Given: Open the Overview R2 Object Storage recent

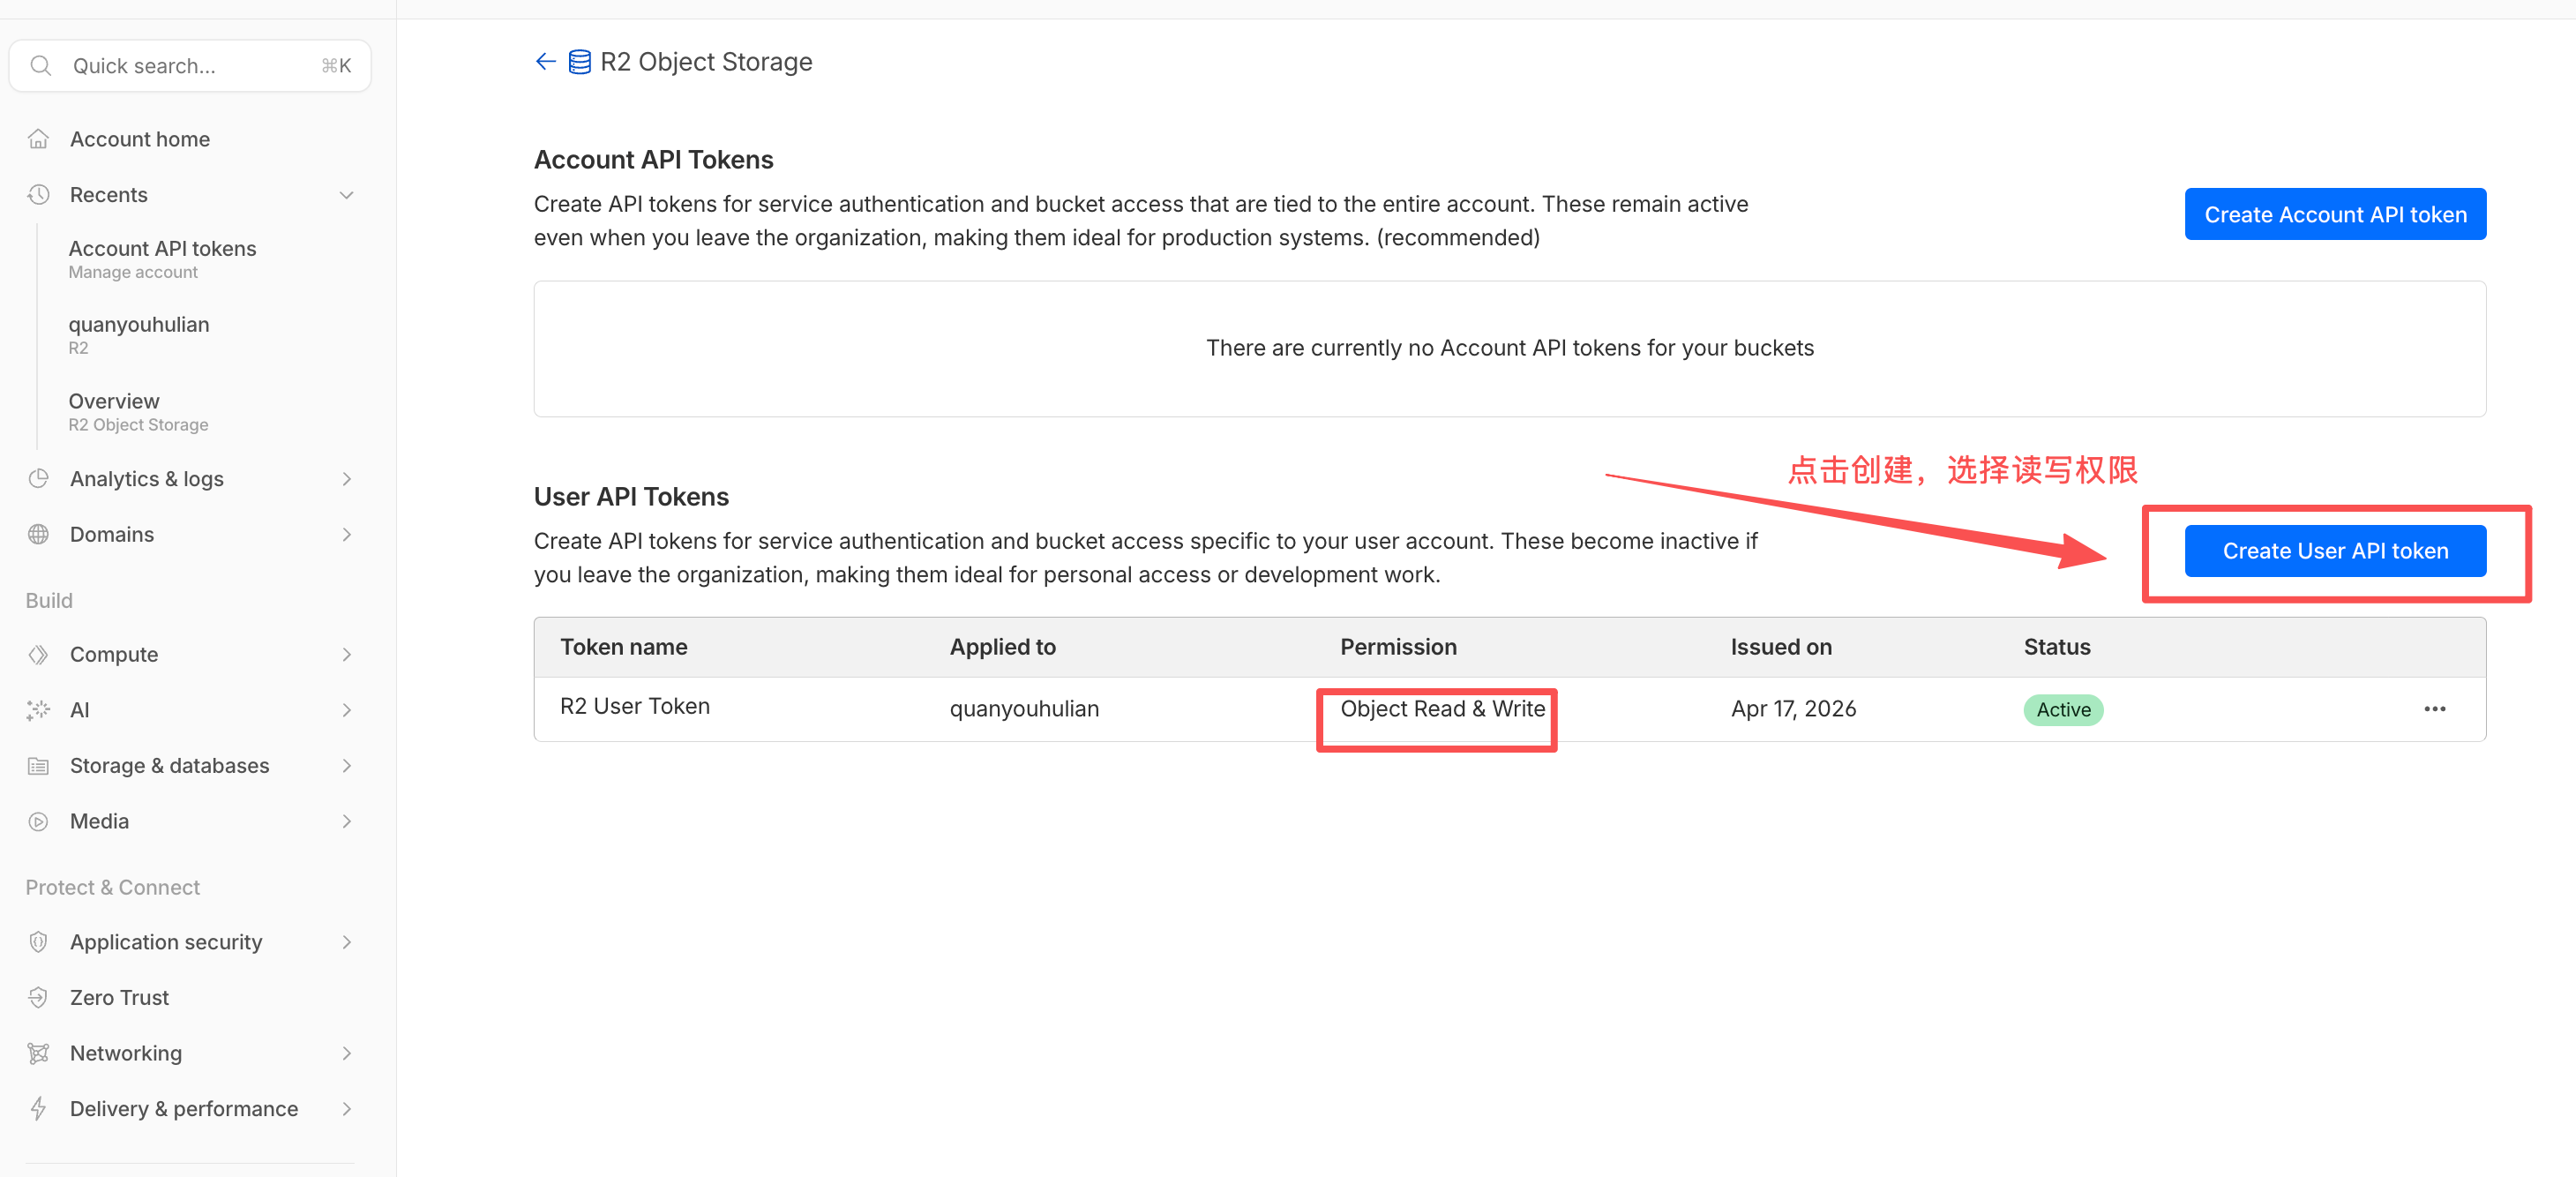Looking at the screenshot, I should pos(138,412).
